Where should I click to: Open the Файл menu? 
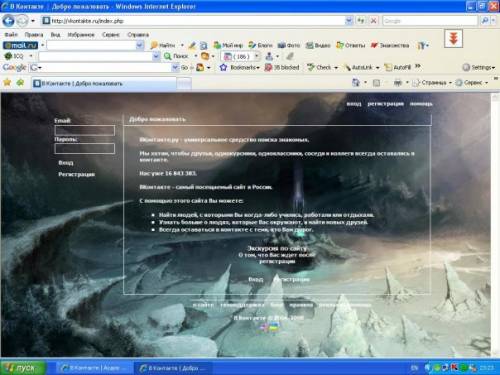click(x=11, y=35)
